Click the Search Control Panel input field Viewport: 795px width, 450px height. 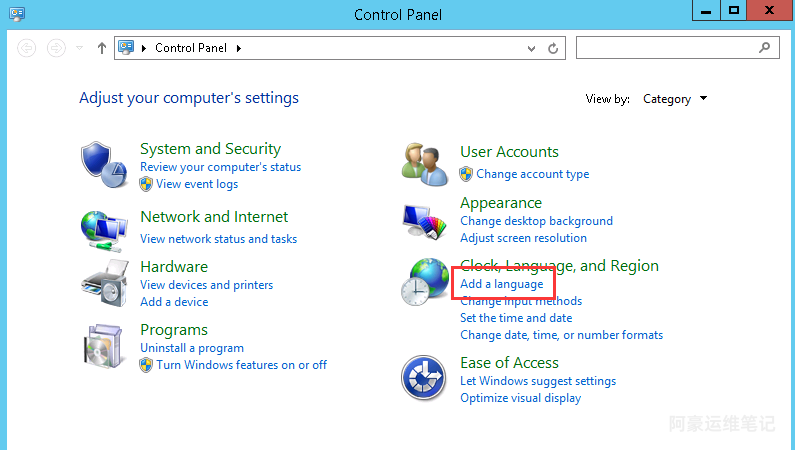[x=668, y=48]
